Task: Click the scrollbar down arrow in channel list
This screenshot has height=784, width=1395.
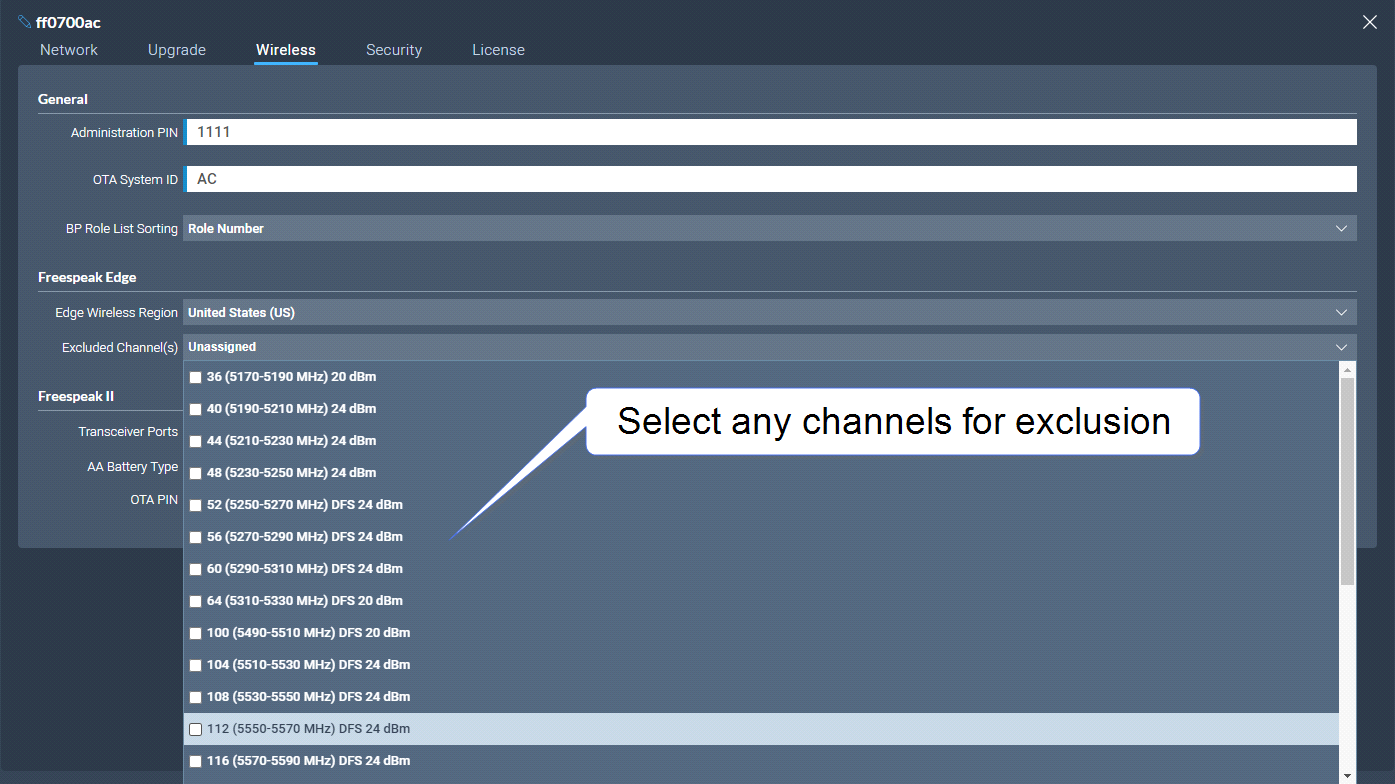Action: coord(1347,775)
